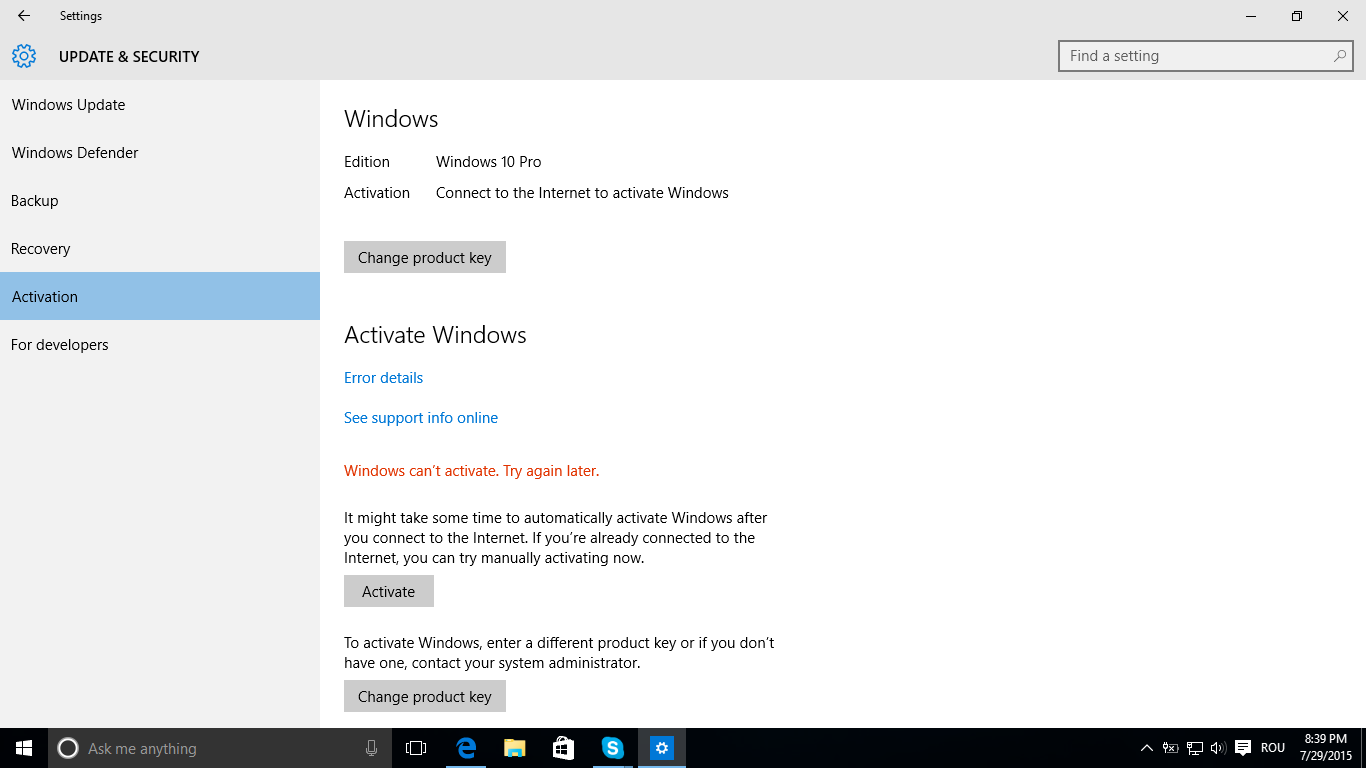The height and width of the screenshot is (768, 1366).
Task: Minimize the Settings window
Action: coord(1251,16)
